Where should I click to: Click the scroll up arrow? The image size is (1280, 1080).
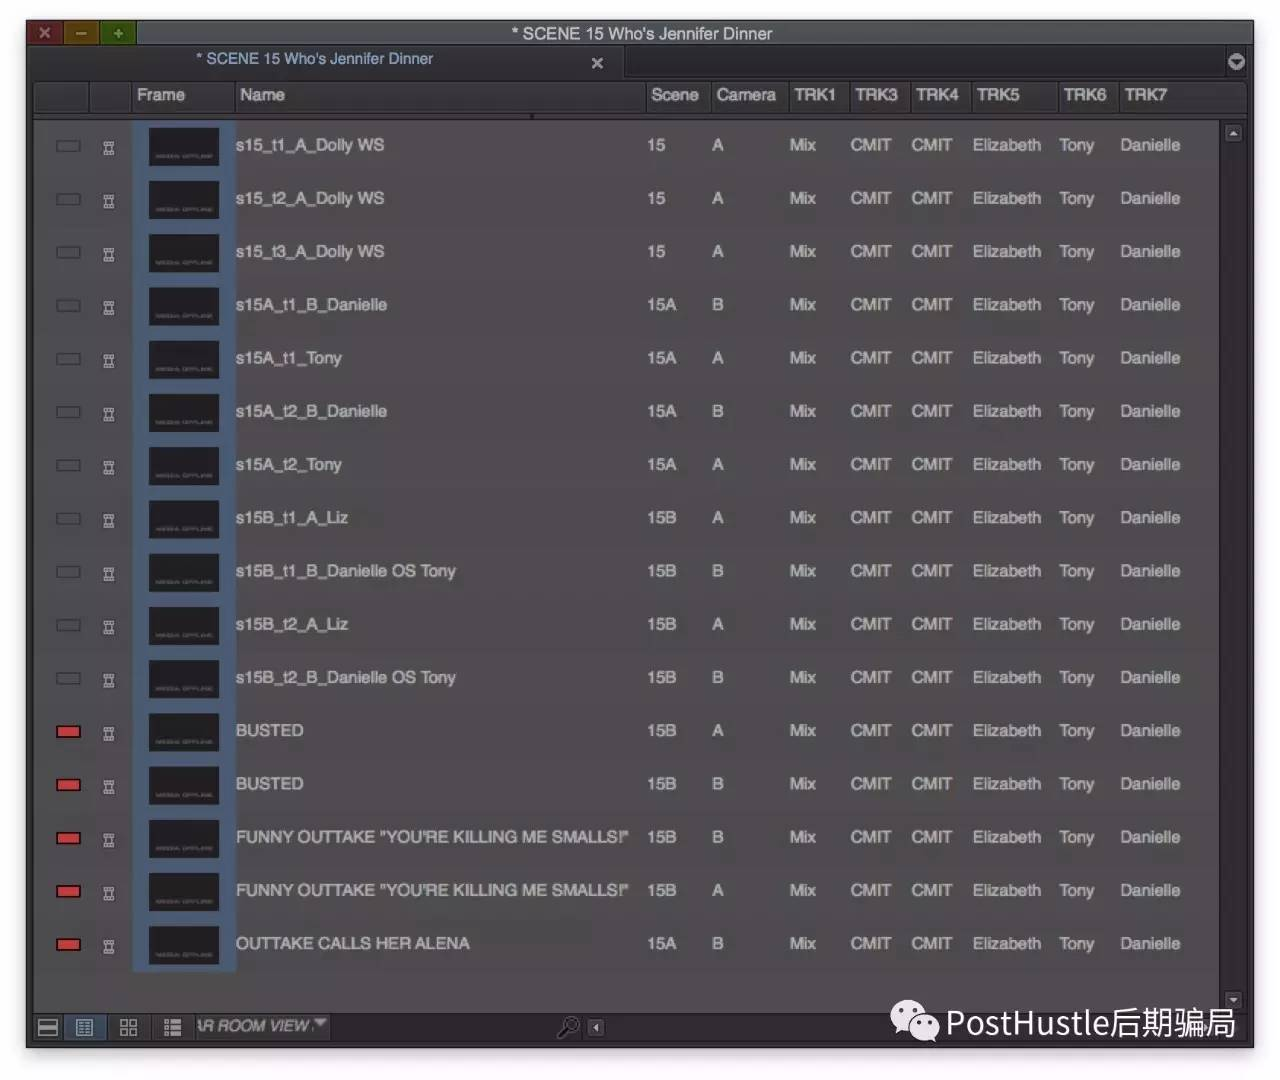coord(1234,133)
